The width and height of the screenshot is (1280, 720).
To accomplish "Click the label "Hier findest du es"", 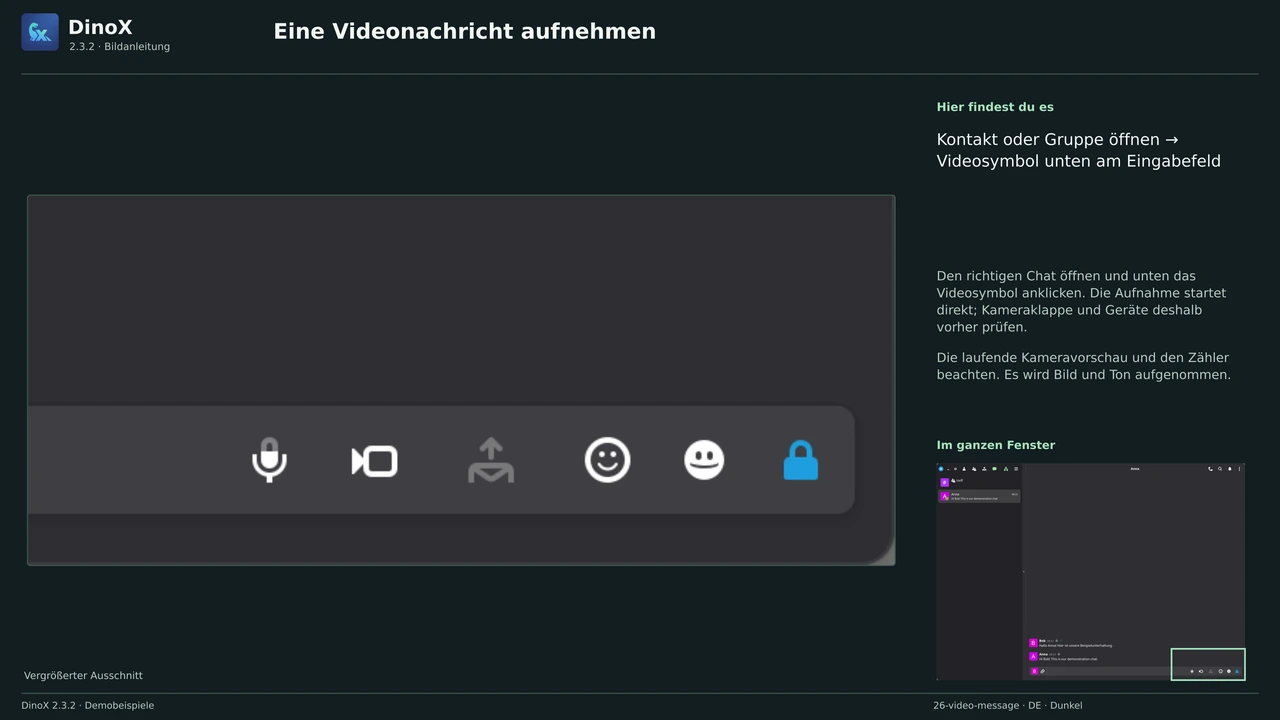I will coord(995,107).
